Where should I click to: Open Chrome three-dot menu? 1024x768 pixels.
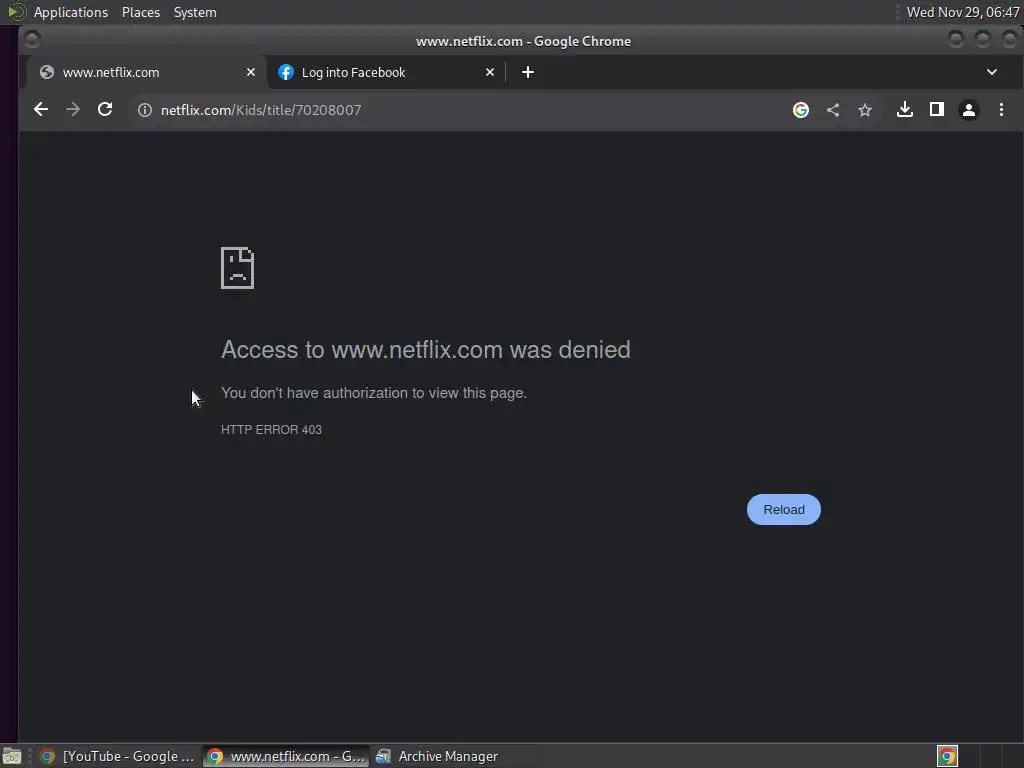1001,110
